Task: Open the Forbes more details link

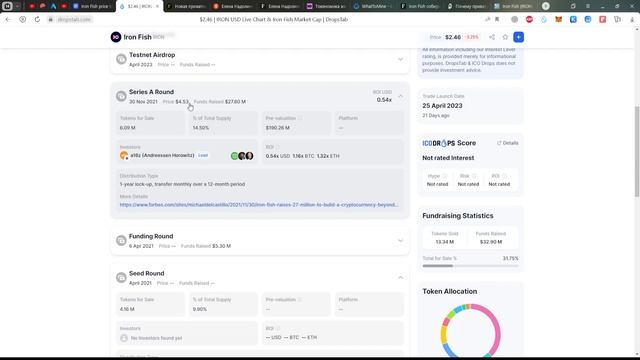Action: (x=259, y=204)
